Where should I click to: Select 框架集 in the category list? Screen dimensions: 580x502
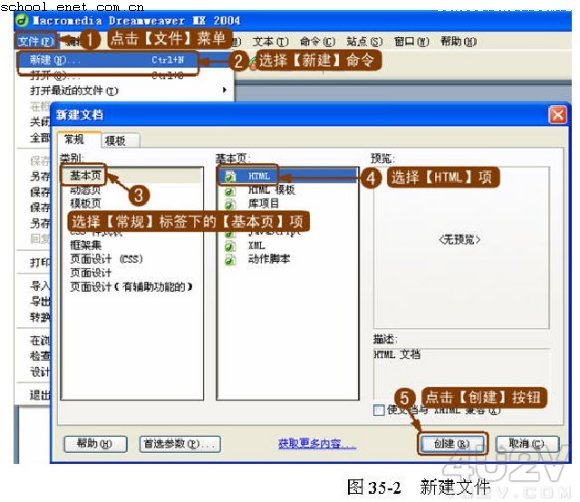pos(85,245)
